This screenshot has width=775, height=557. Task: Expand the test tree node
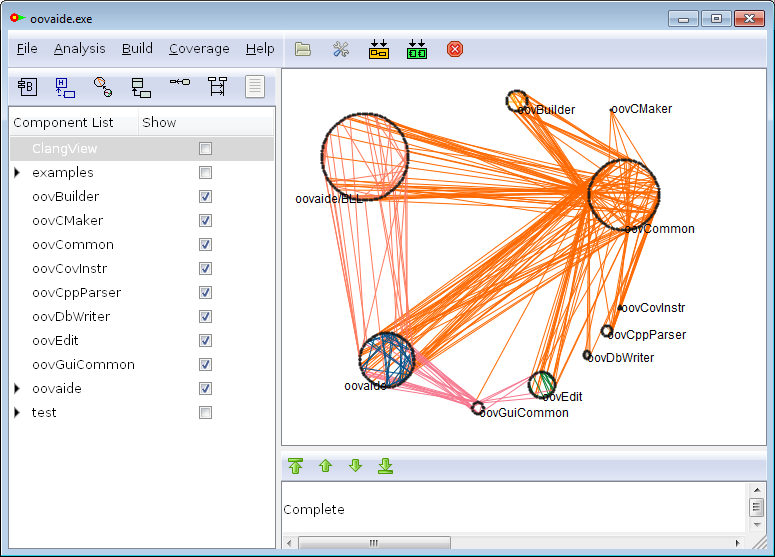pos(17,412)
